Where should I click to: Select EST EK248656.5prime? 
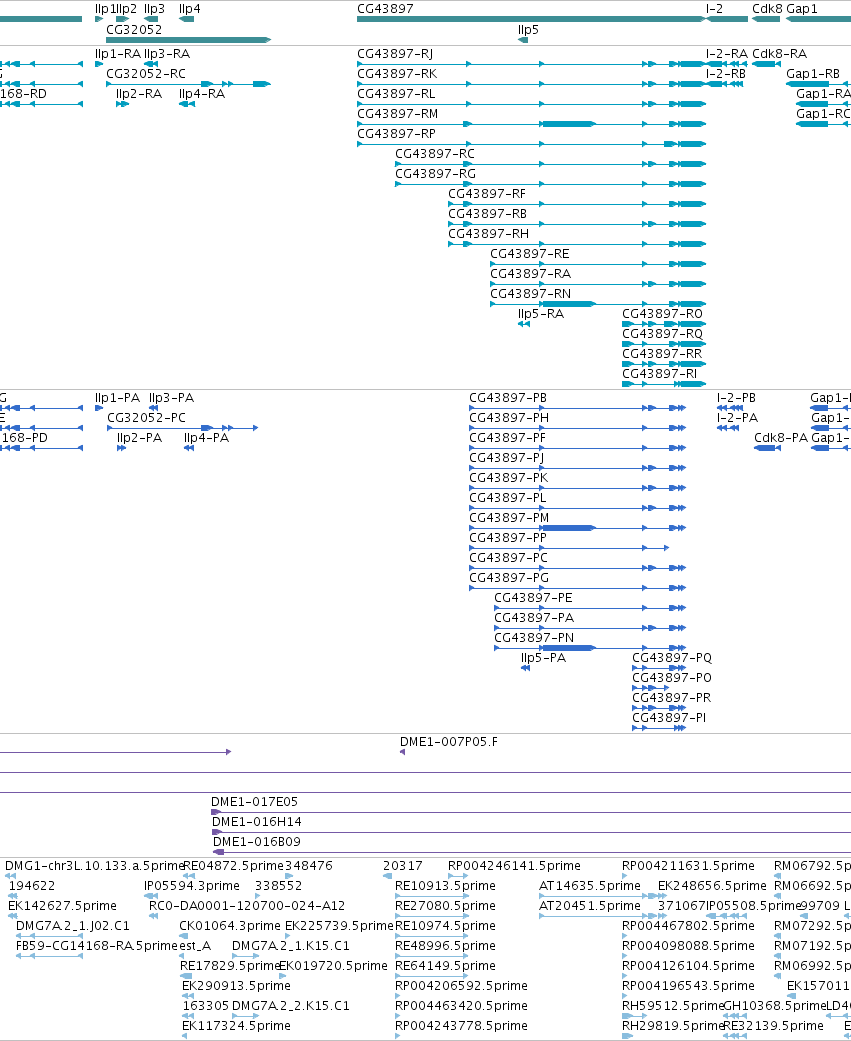712,886
